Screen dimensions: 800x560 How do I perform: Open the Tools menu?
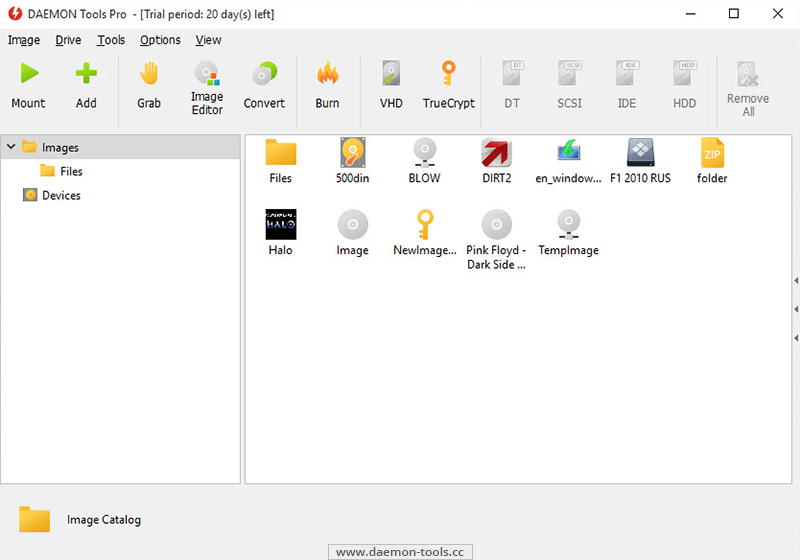click(111, 40)
